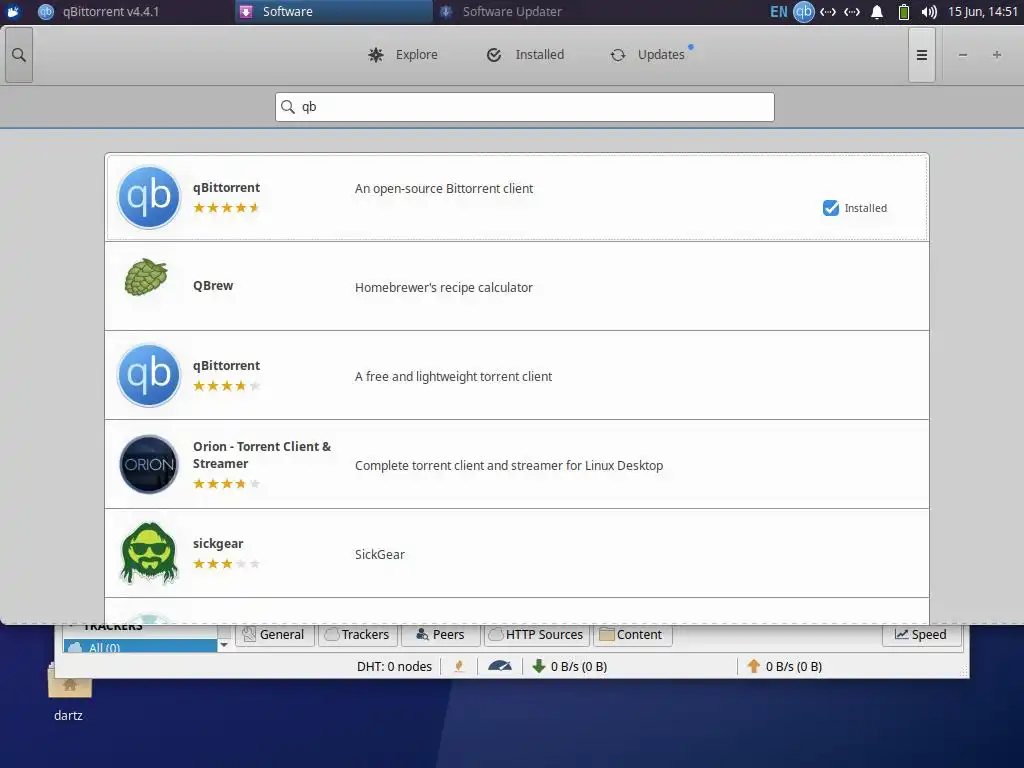Maximize the Software window with plus button
The image size is (1024, 768).
pyautogui.click(x=997, y=55)
